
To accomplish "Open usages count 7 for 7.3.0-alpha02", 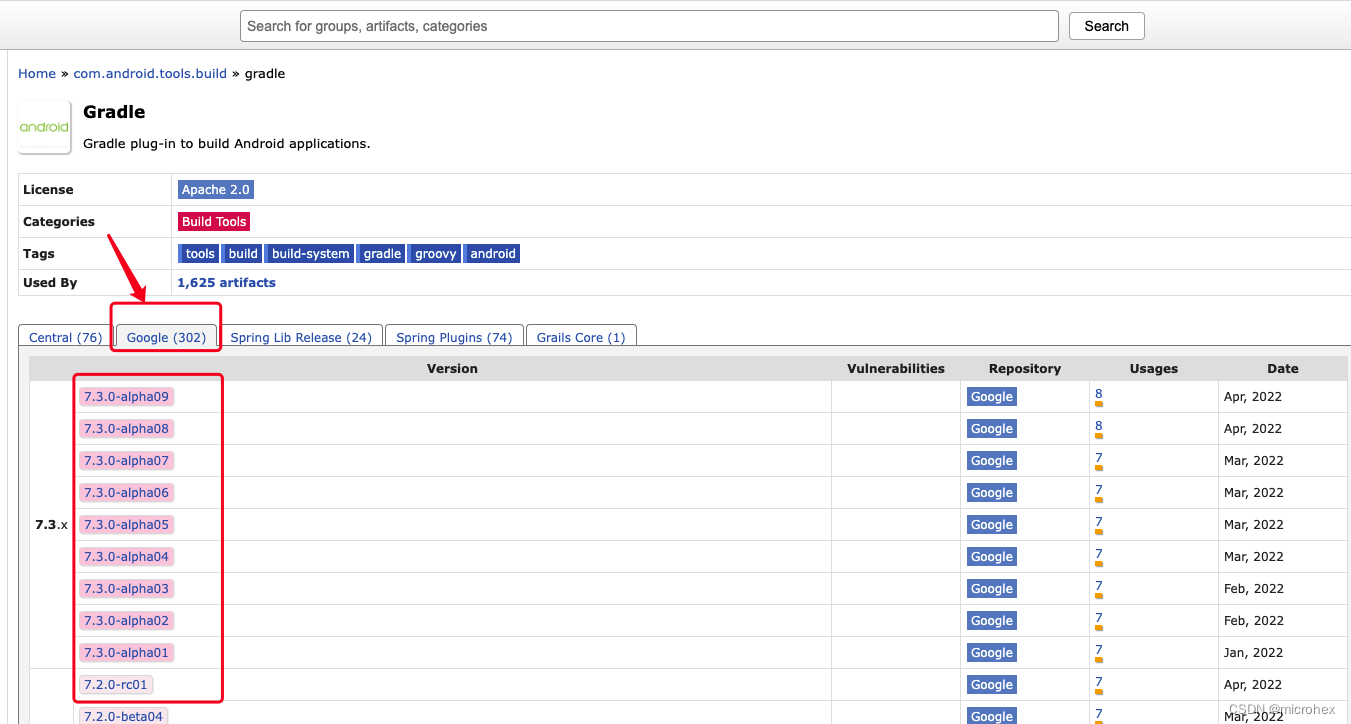I will click(1098, 618).
